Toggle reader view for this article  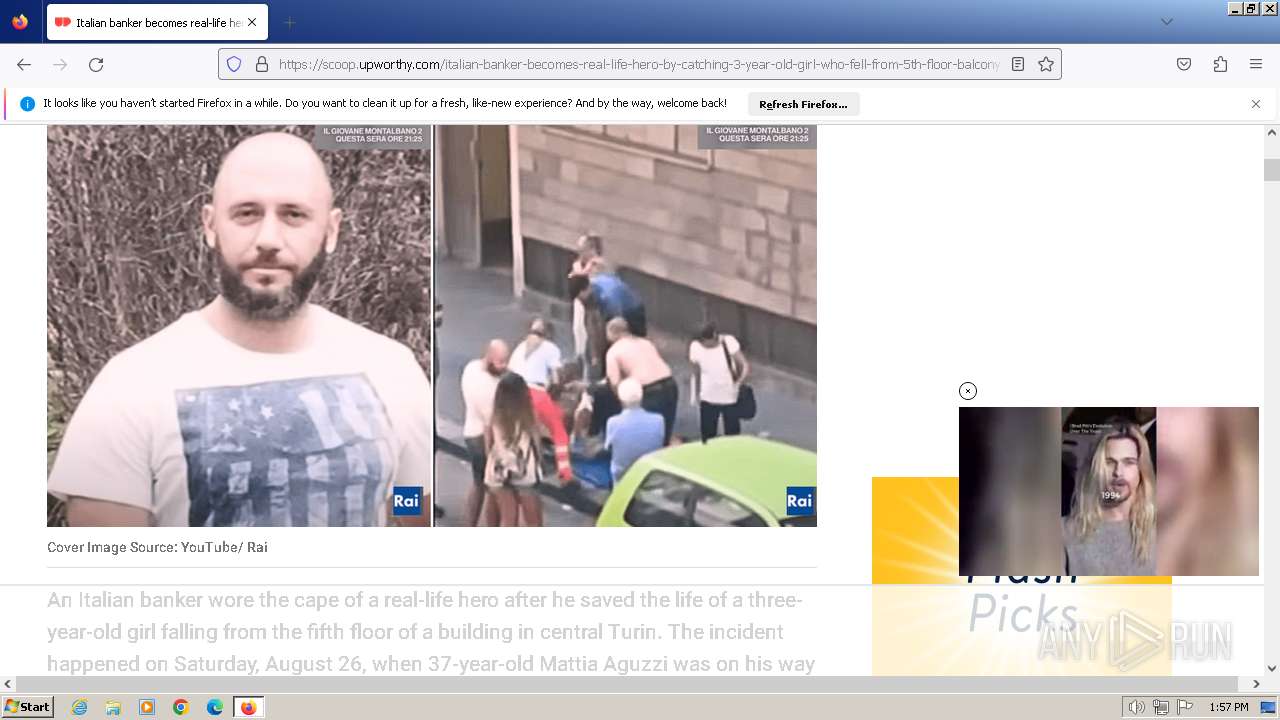pyautogui.click(x=1018, y=64)
